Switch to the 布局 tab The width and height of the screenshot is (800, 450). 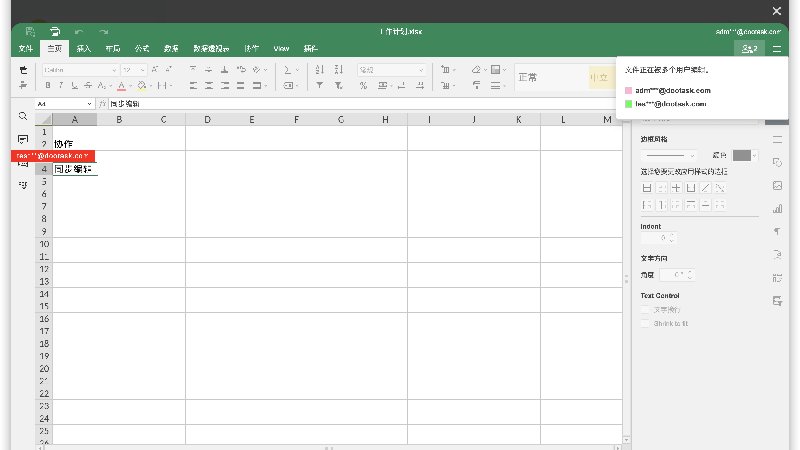113,48
